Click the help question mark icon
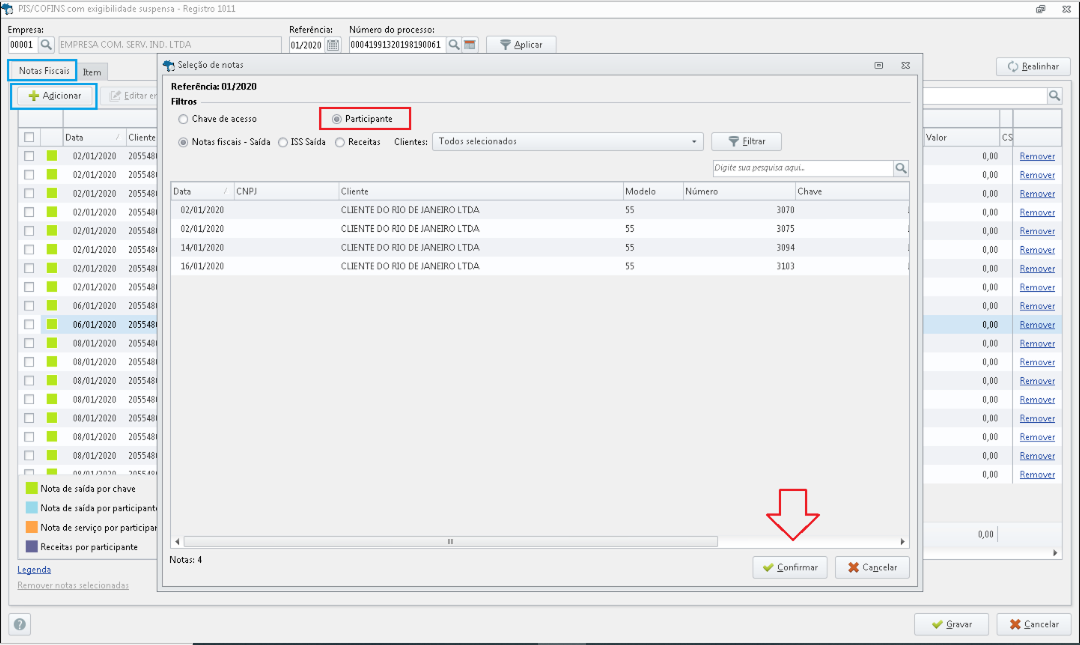The image size is (1080, 645). pos(20,624)
